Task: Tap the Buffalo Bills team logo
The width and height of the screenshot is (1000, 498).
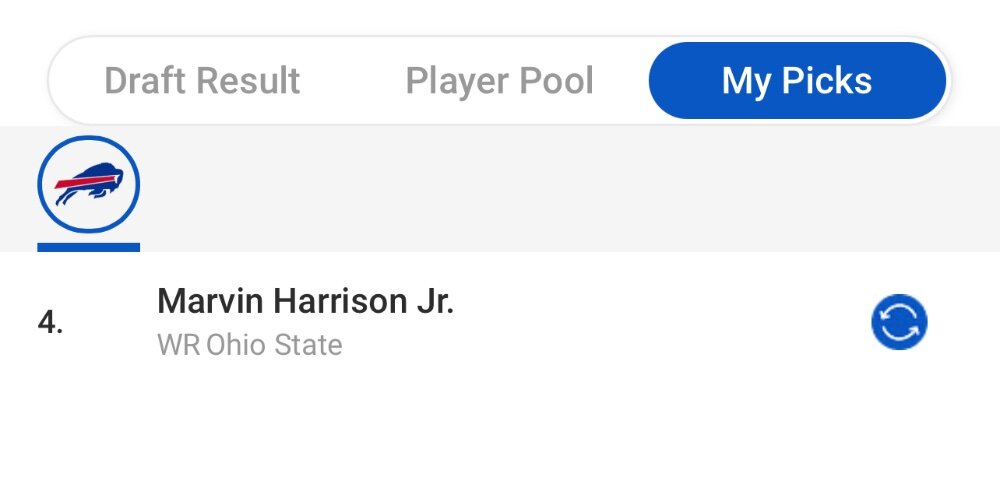Action: (x=89, y=184)
